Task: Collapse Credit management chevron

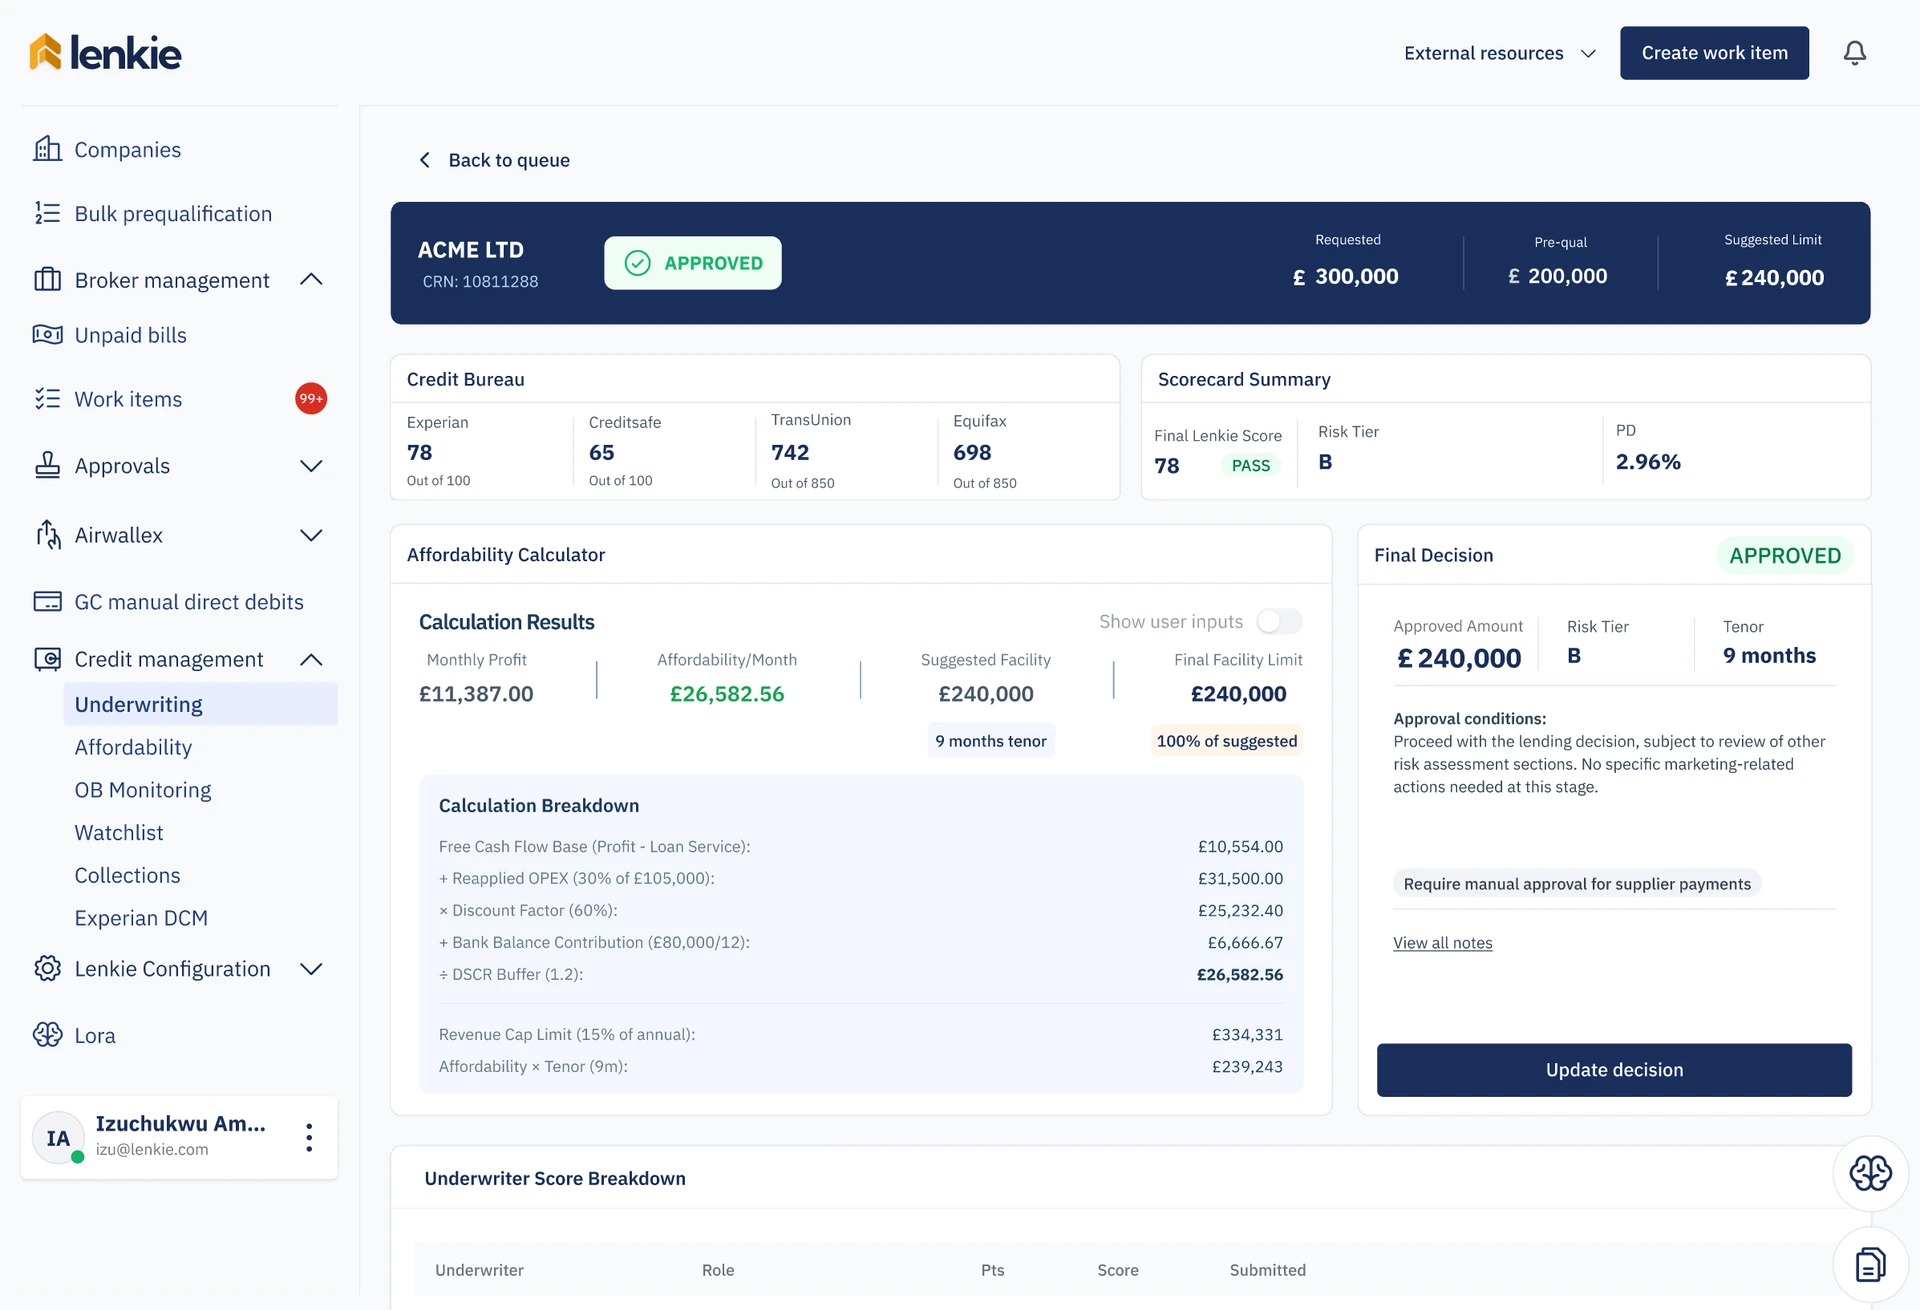Action: [x=311, y=659]
